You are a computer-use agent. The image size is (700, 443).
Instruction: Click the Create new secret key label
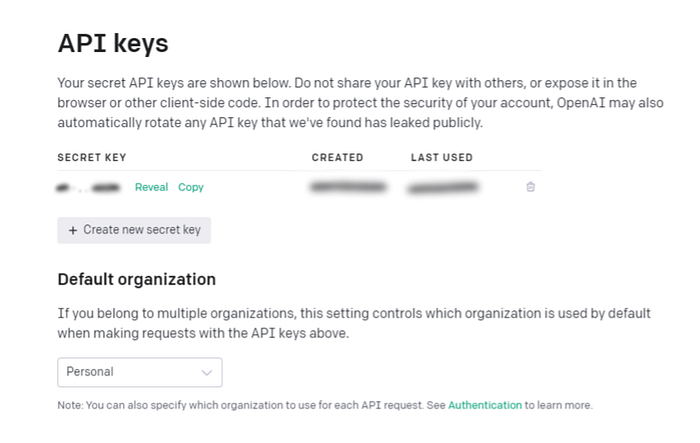142,230
